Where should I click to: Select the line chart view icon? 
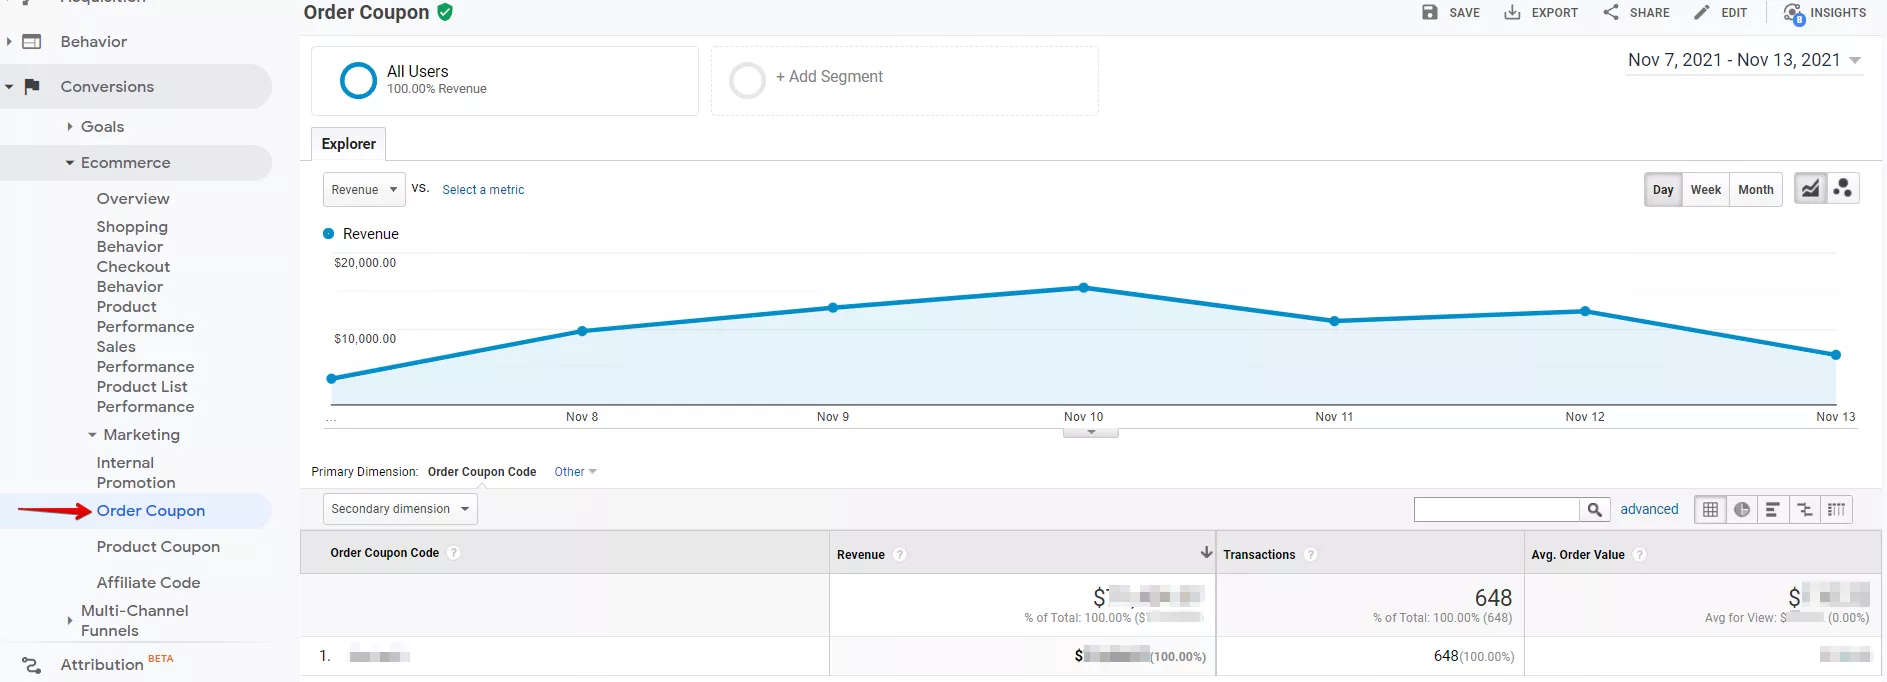1810,188
